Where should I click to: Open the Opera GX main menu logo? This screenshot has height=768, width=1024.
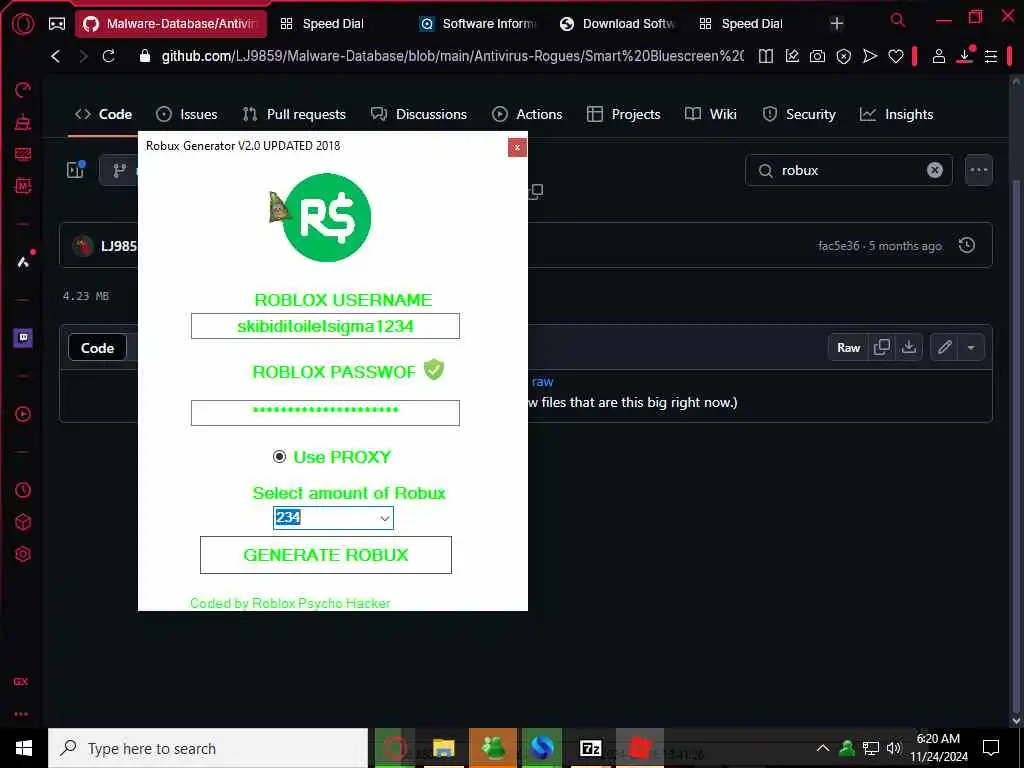[x=23, y=24]
